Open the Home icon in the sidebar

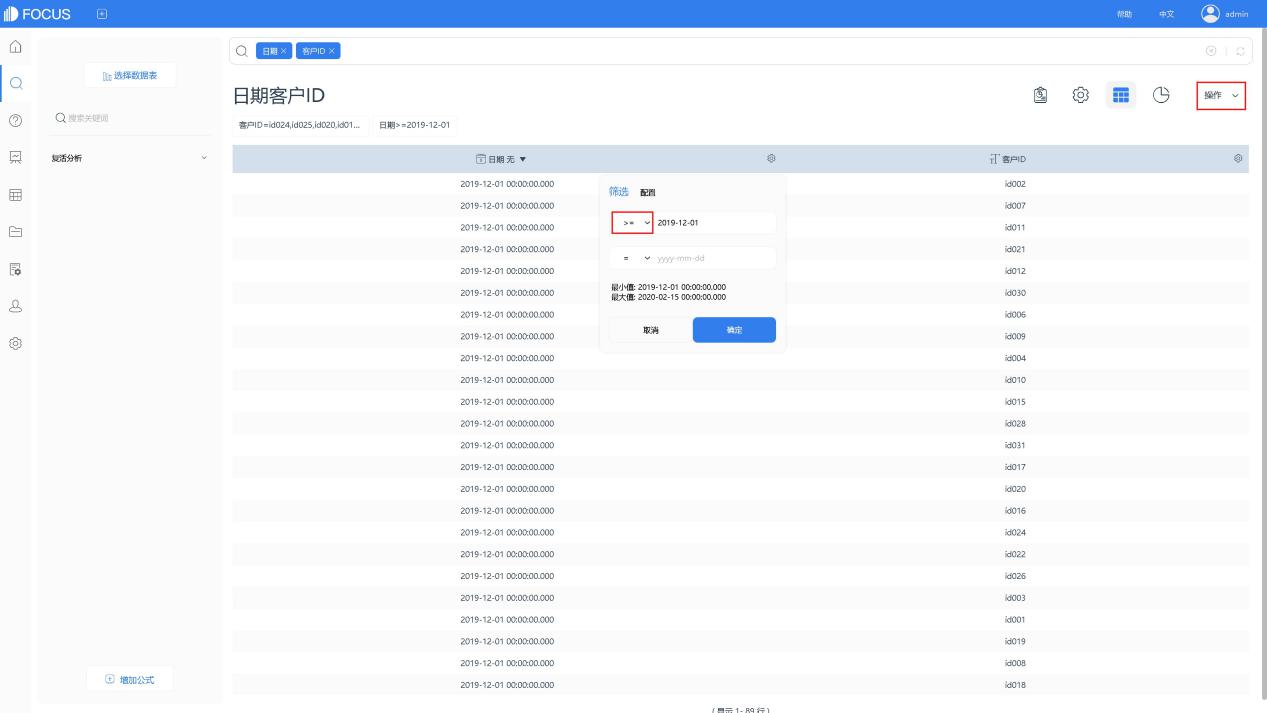coord(15,47)
